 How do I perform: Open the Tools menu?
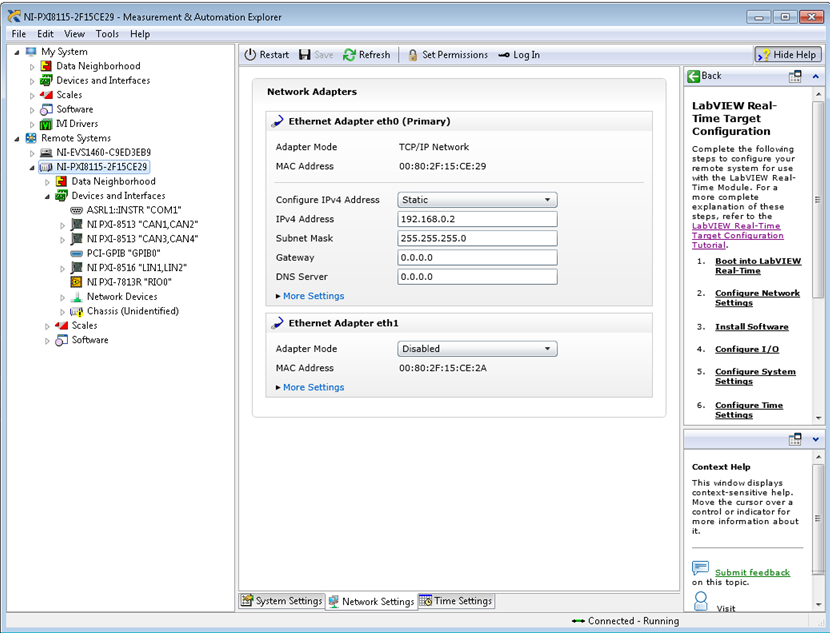[107, 34]
